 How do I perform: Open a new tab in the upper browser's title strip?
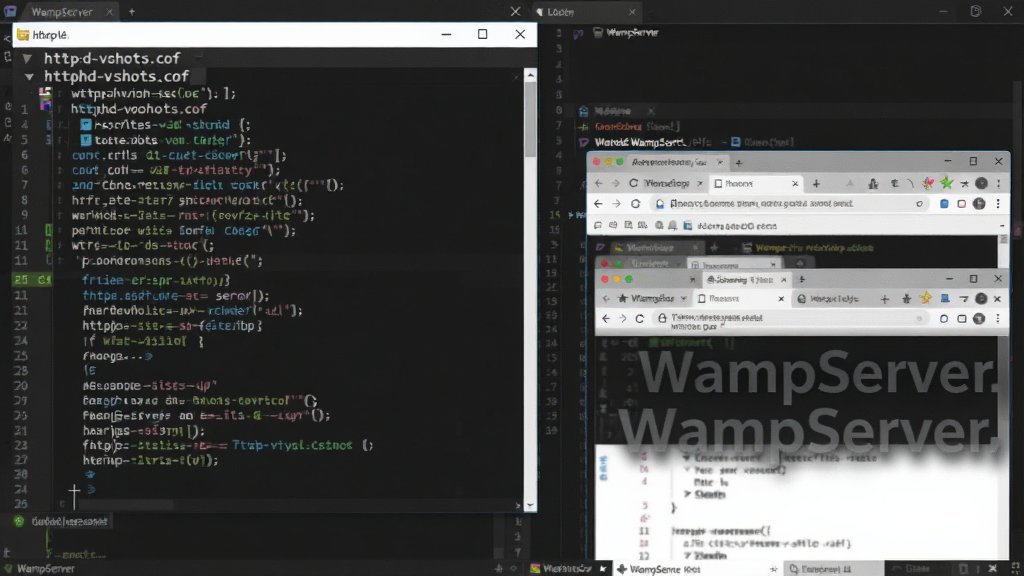(x=739, y=163)
